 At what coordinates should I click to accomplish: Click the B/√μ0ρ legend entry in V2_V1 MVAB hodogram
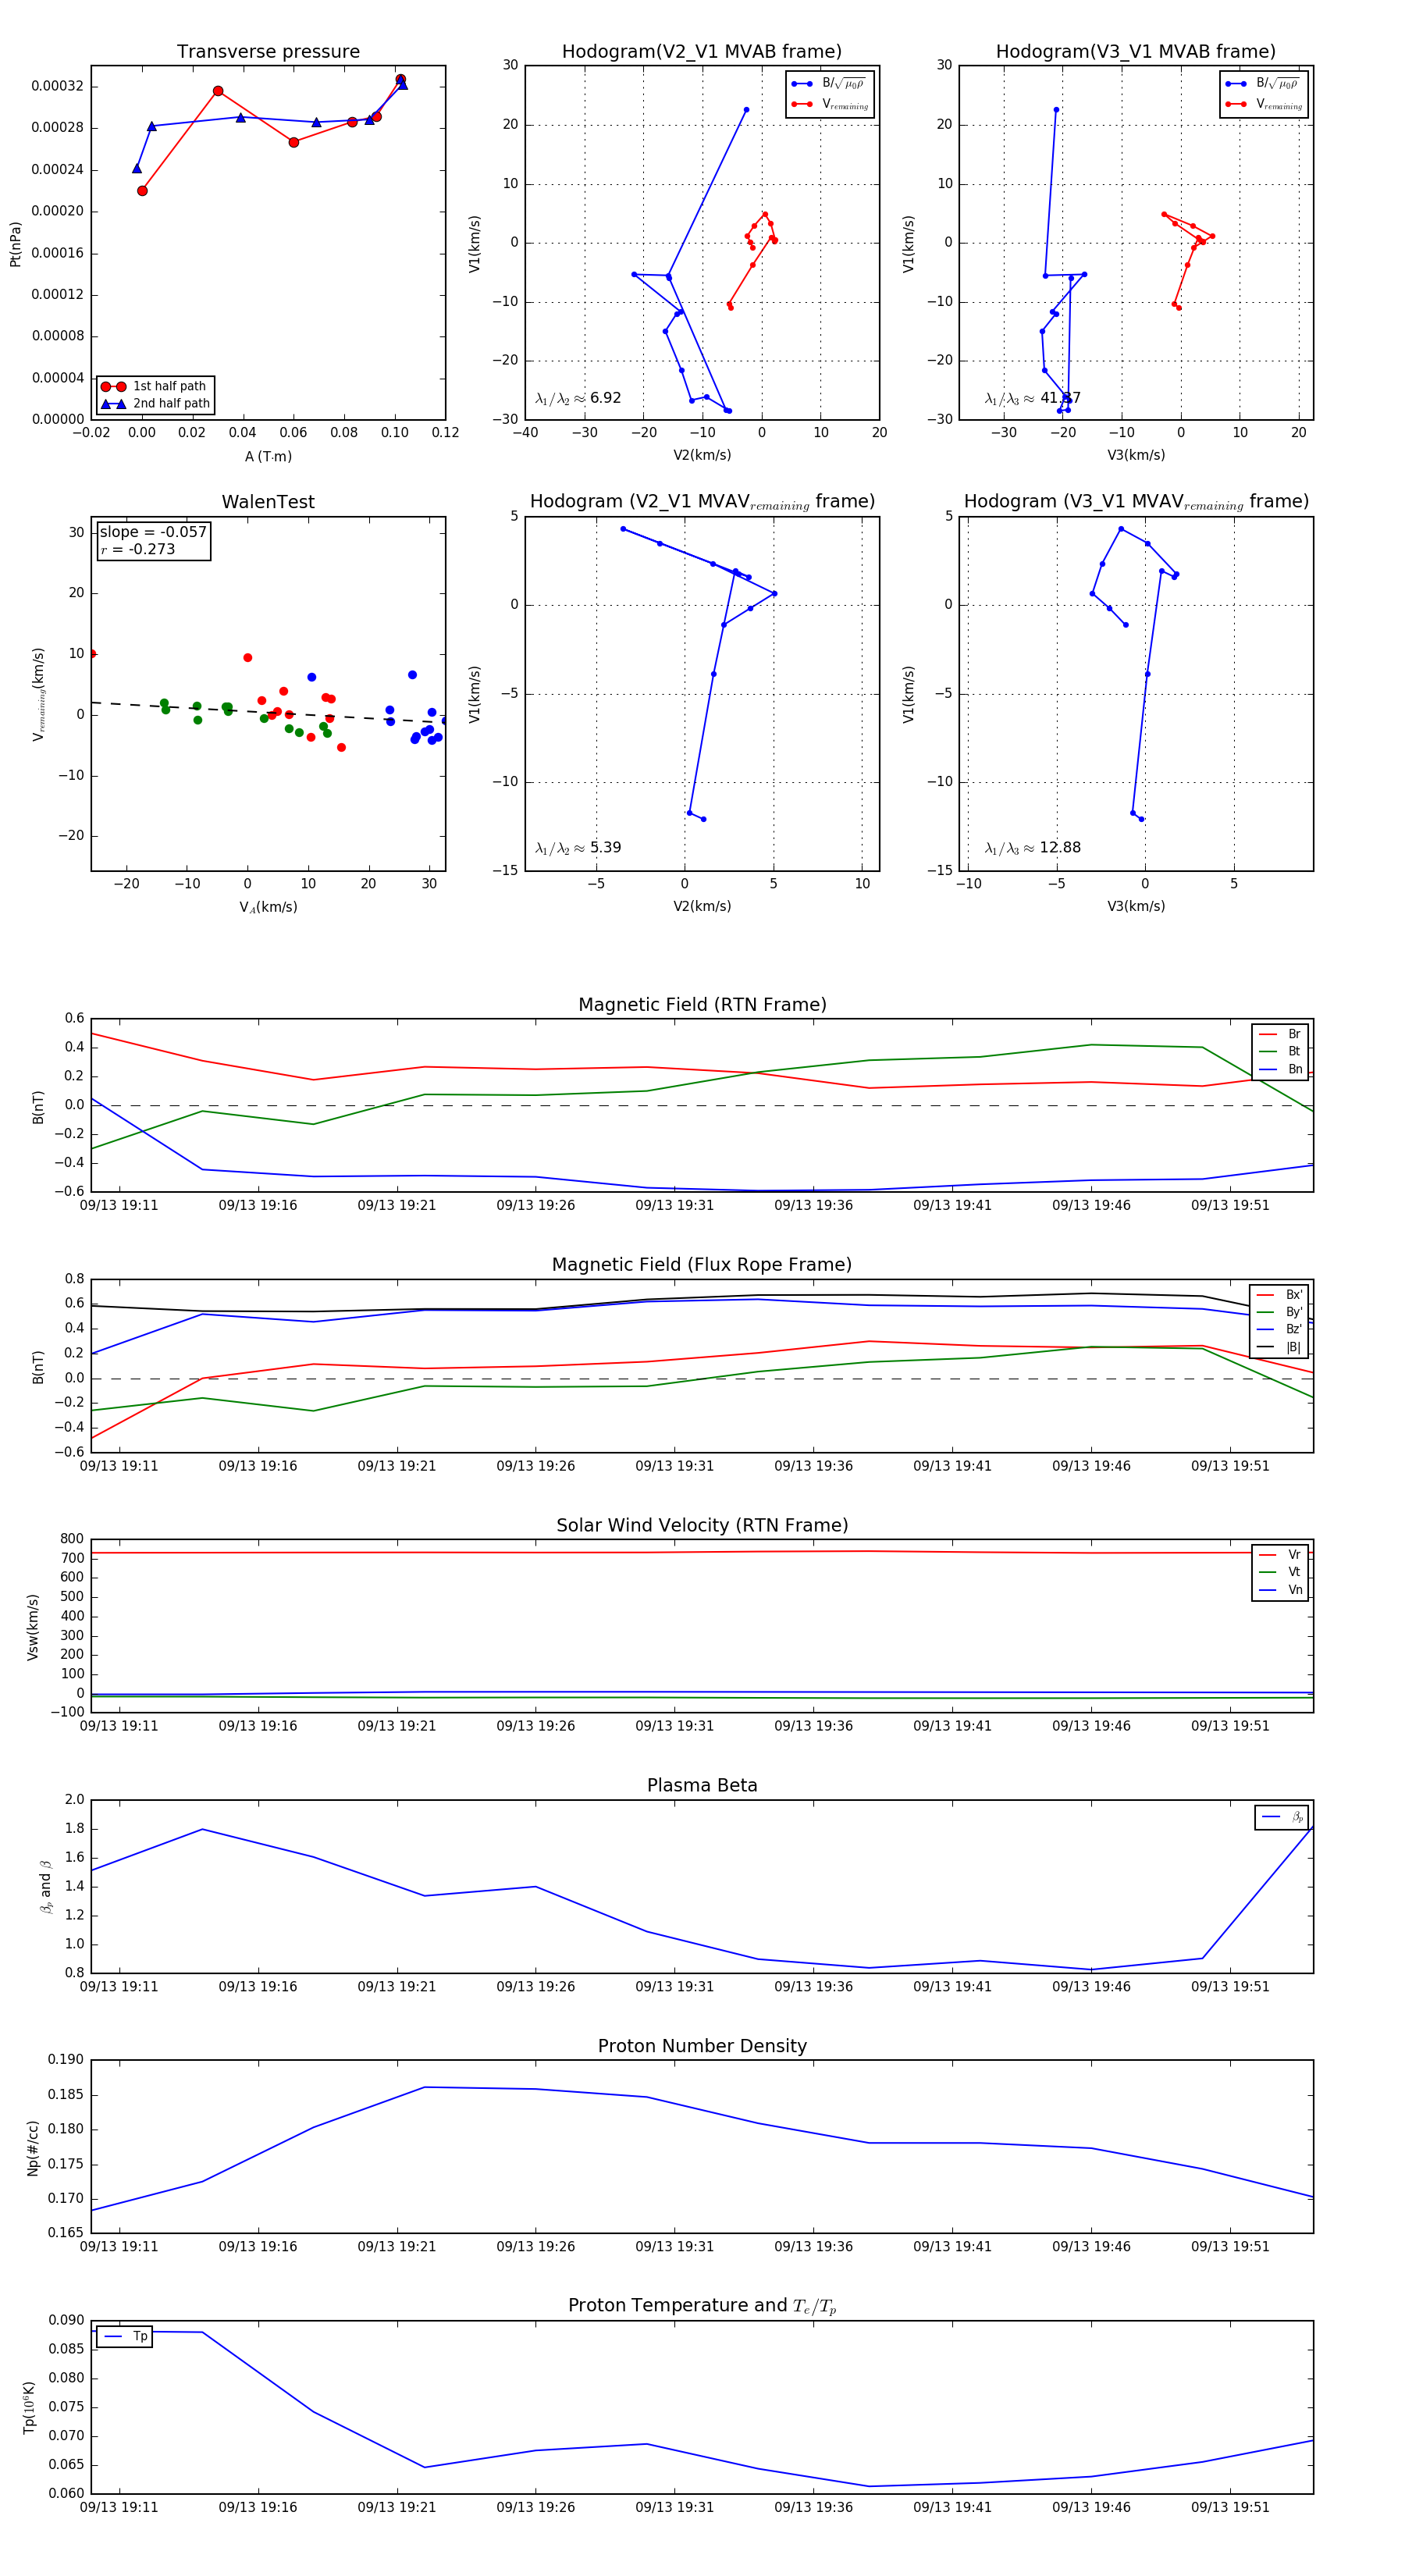point(828,83)
